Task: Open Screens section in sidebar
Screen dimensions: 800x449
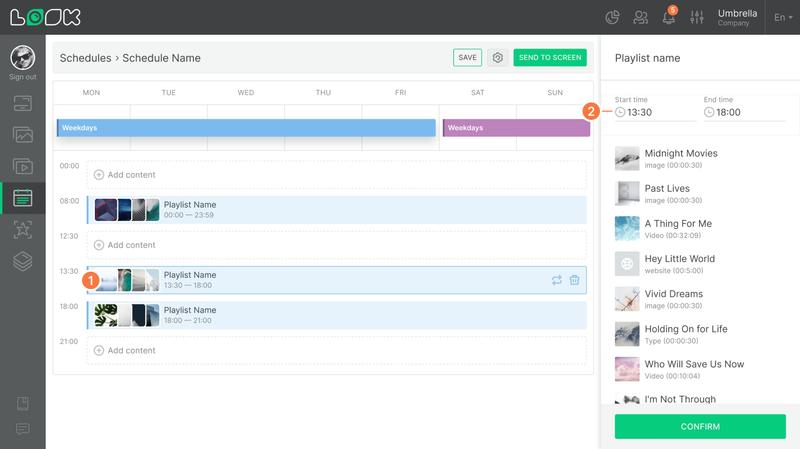Action: (22, 104)
